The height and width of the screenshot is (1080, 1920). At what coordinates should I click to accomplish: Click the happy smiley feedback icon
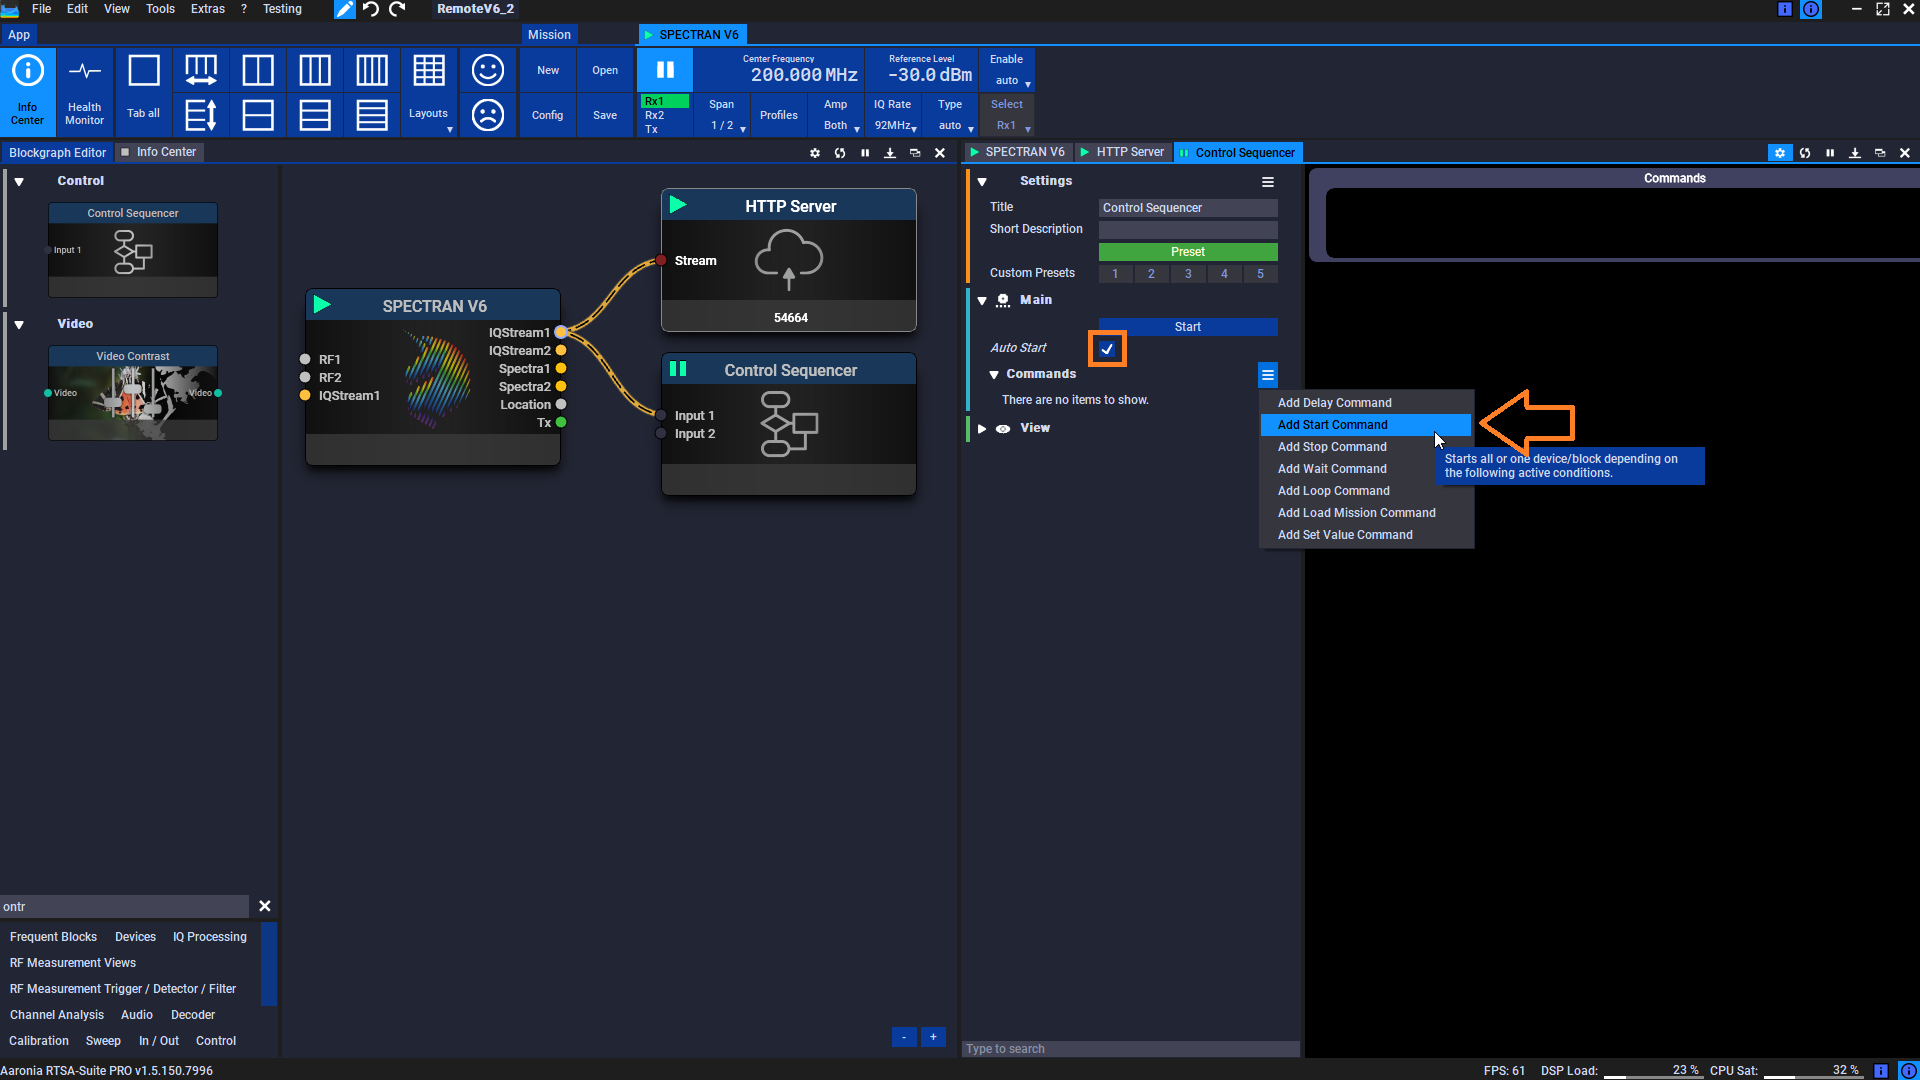(487, 70)
